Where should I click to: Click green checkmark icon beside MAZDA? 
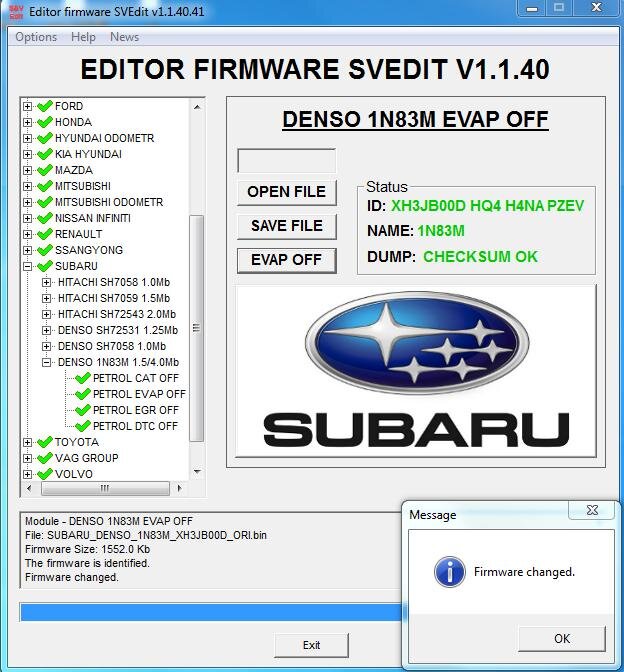[x=45, y=170]
